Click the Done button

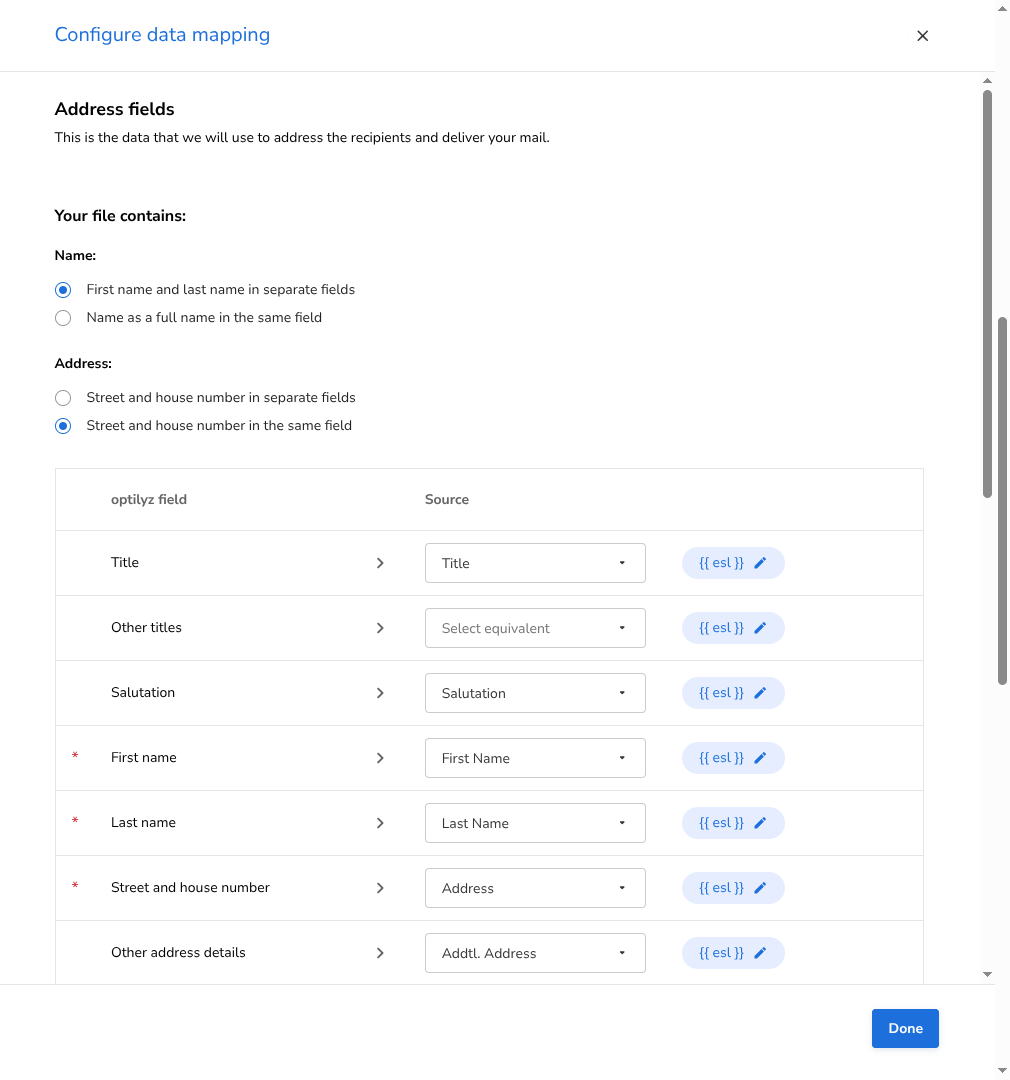coord(905,1028)
